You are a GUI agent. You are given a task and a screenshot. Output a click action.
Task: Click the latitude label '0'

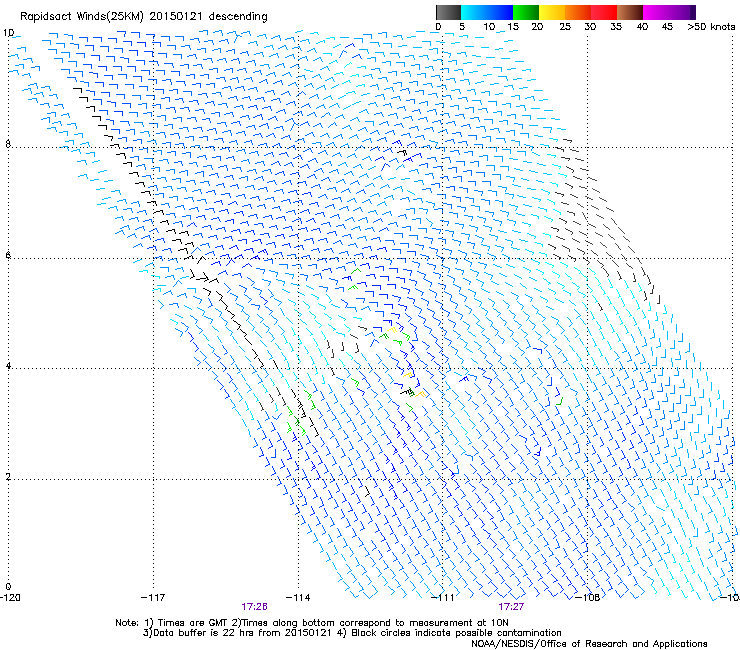click(x=8, y=587)
